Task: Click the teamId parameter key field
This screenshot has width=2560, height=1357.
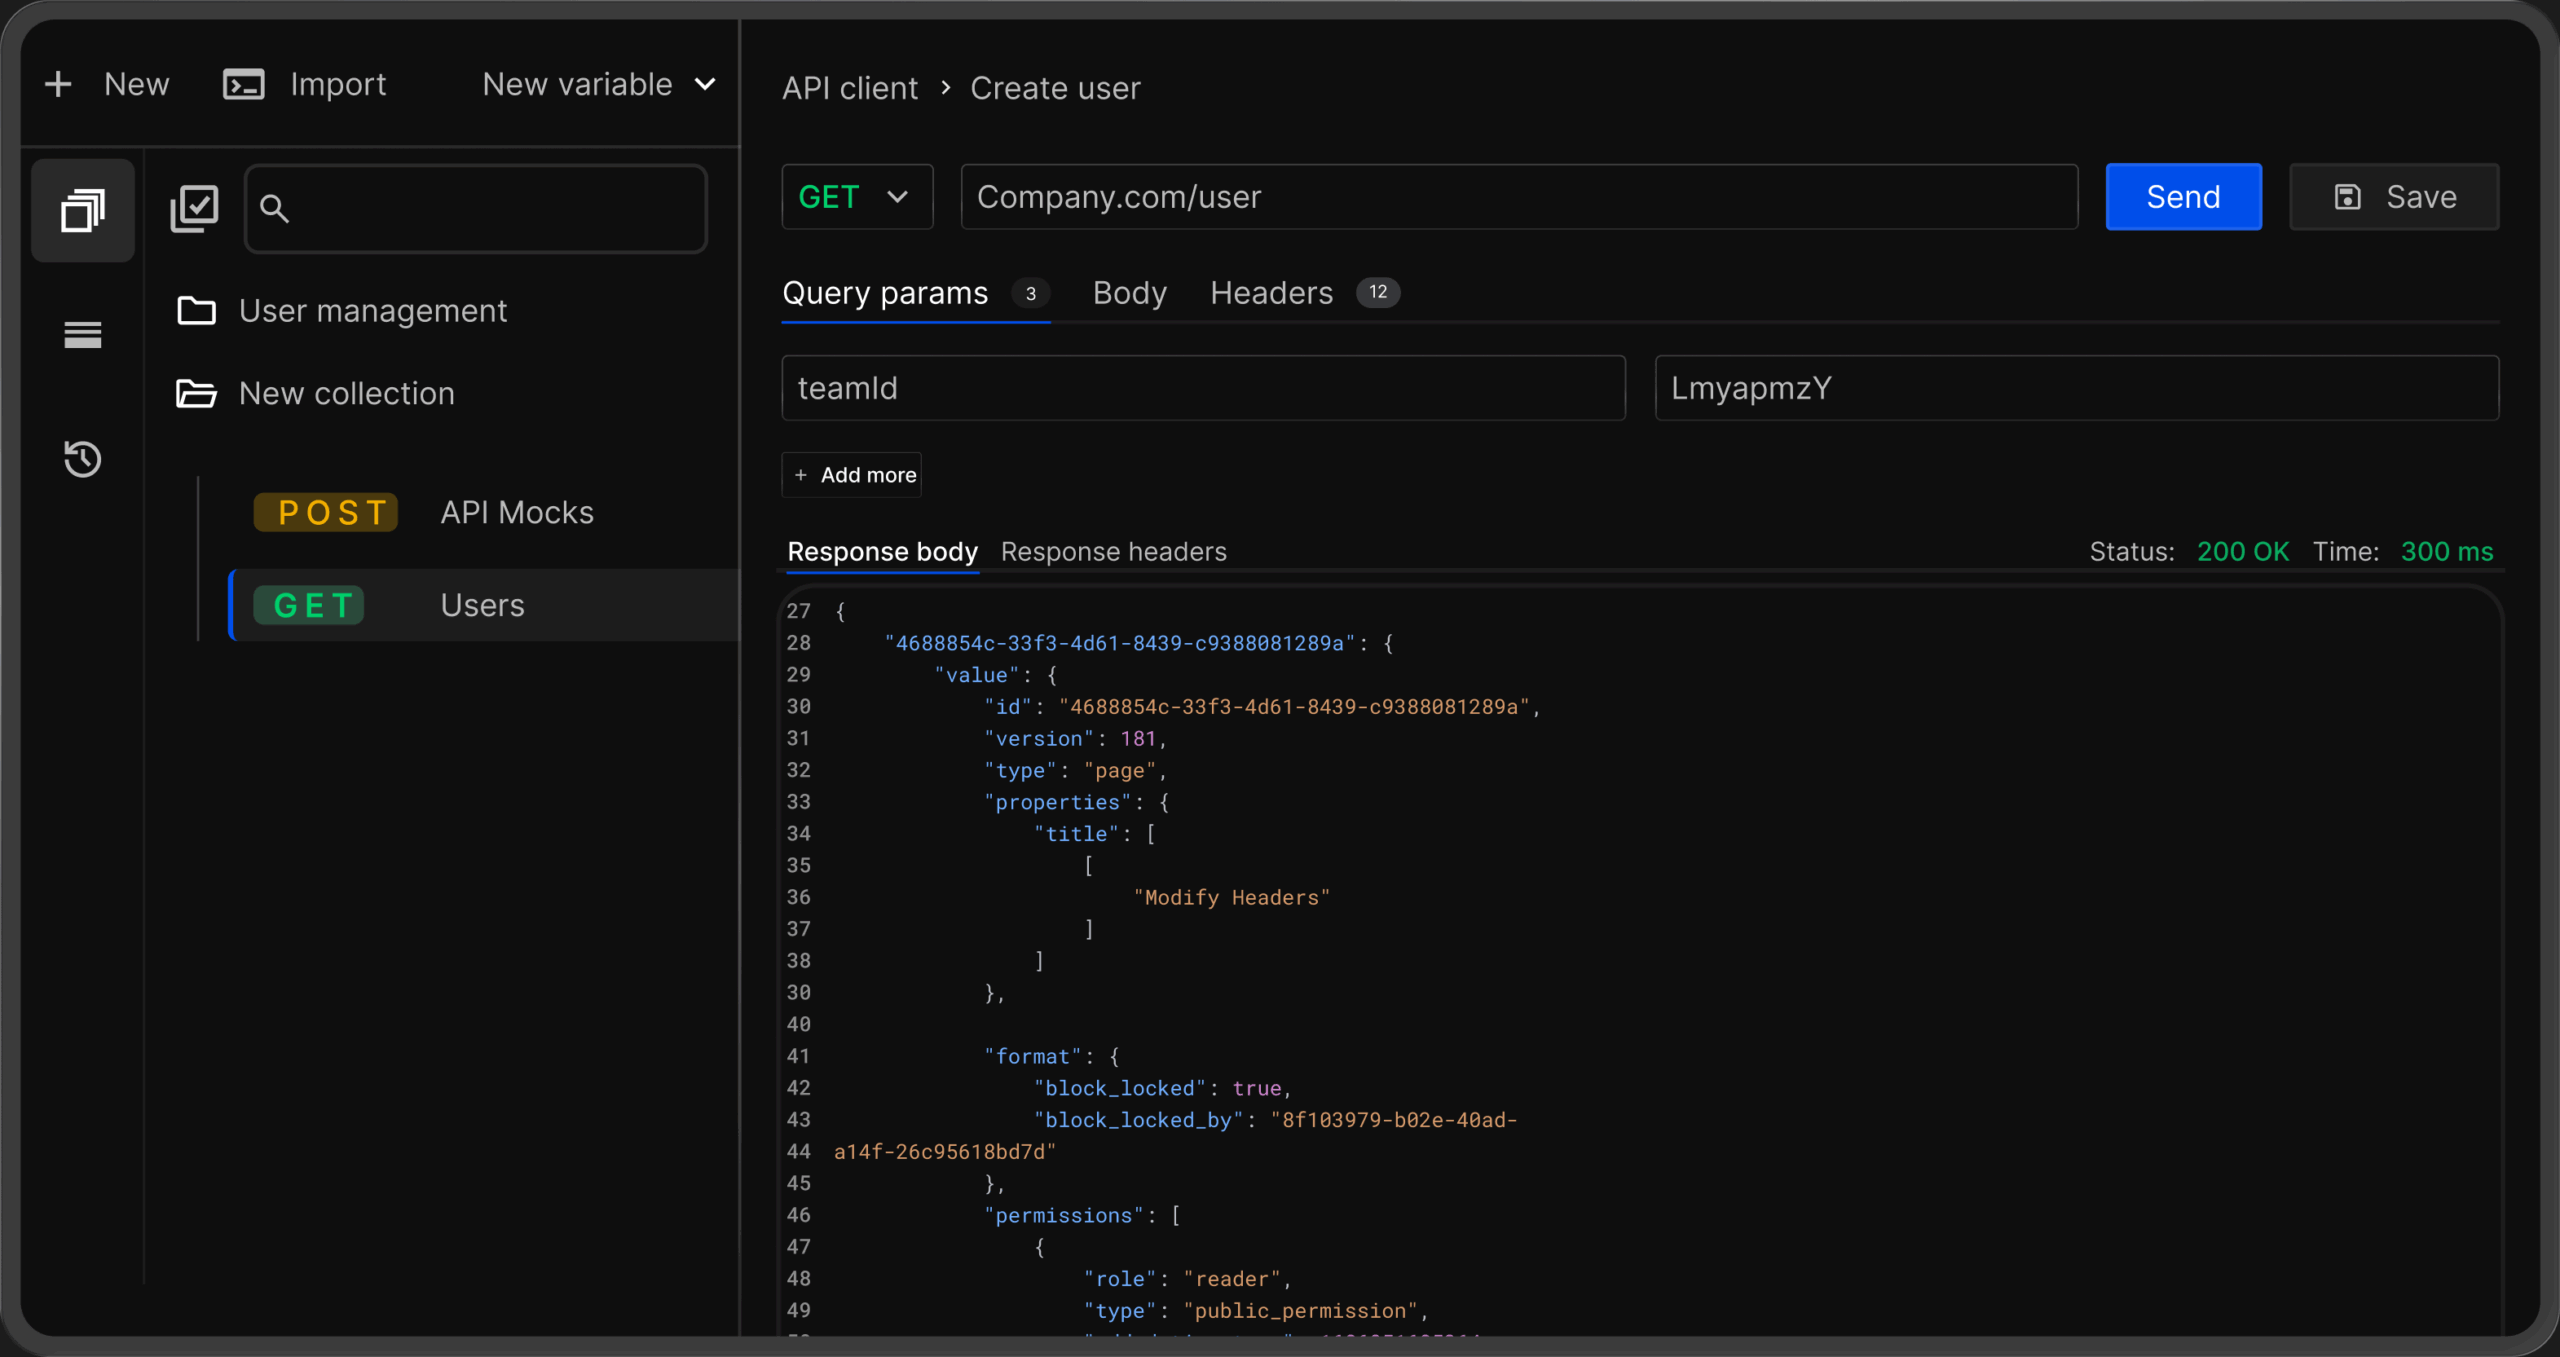Action: click(1203, 388)
